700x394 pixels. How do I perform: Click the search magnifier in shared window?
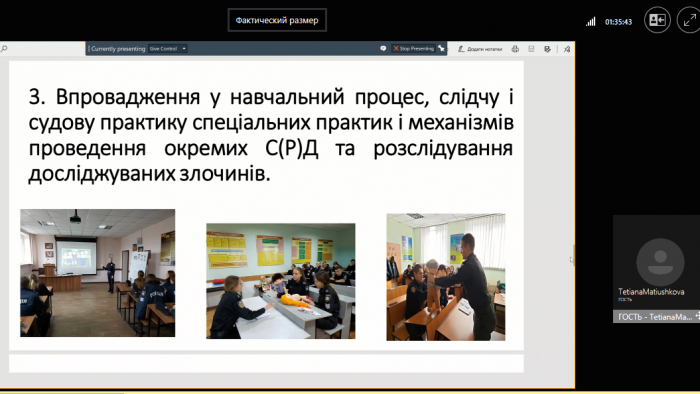click(4, 49)
